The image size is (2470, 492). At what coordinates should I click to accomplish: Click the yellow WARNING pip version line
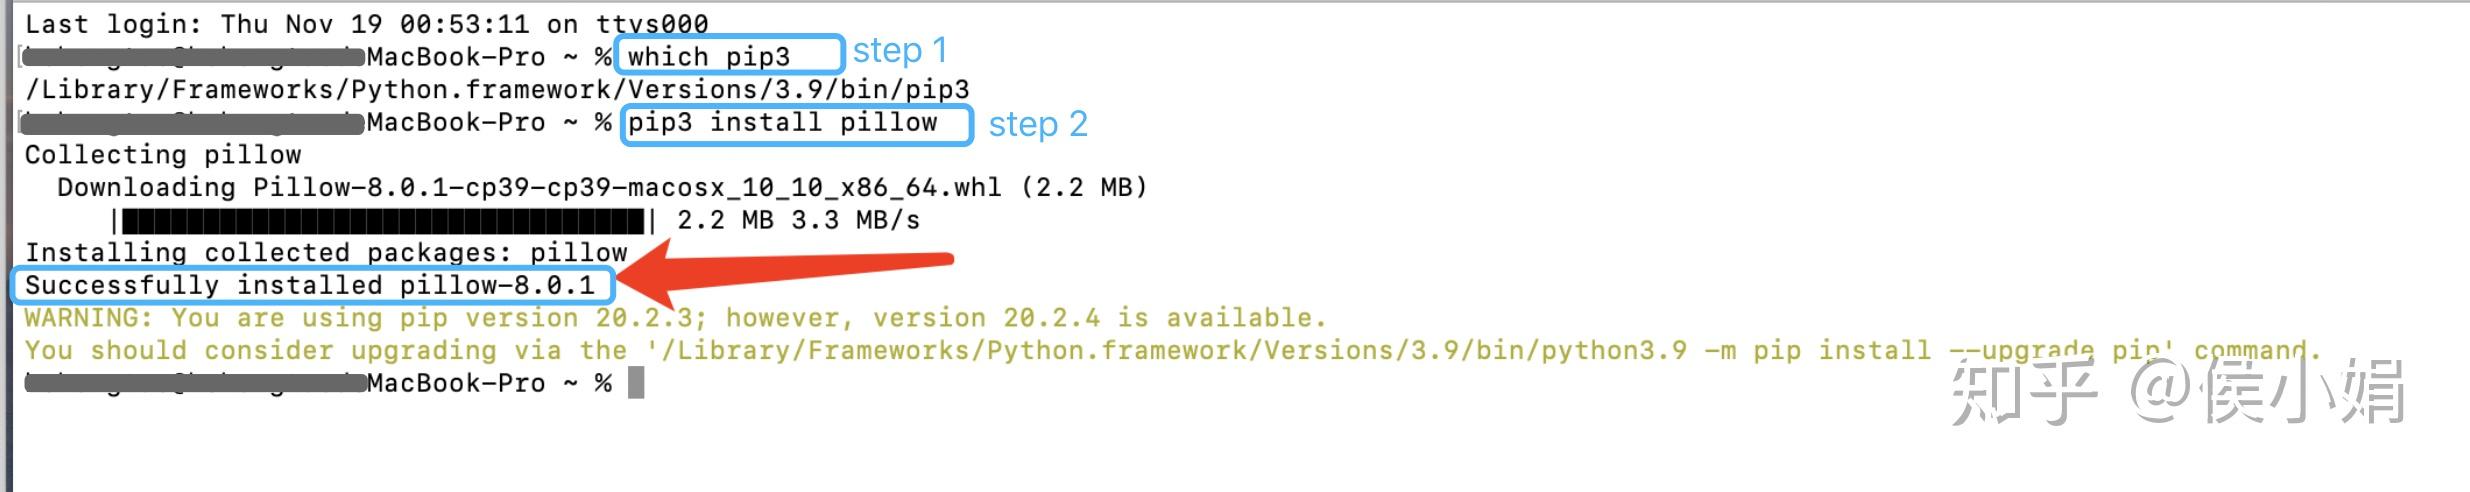coord(675,318)
